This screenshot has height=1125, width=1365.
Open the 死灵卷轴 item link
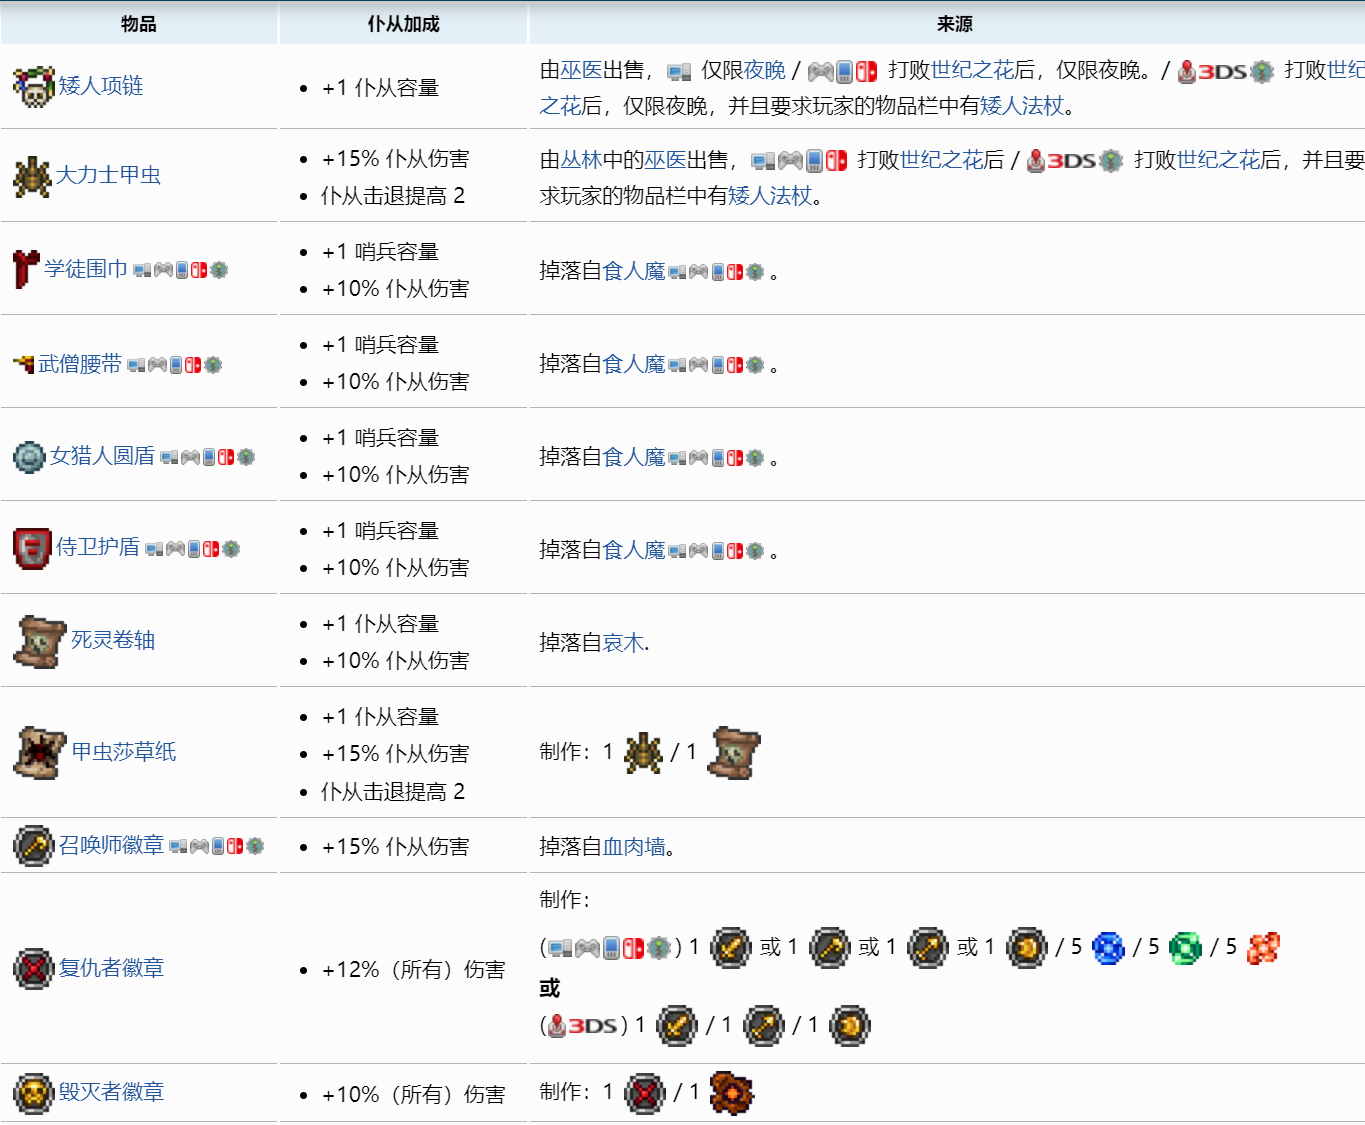(x=113, y=640)
